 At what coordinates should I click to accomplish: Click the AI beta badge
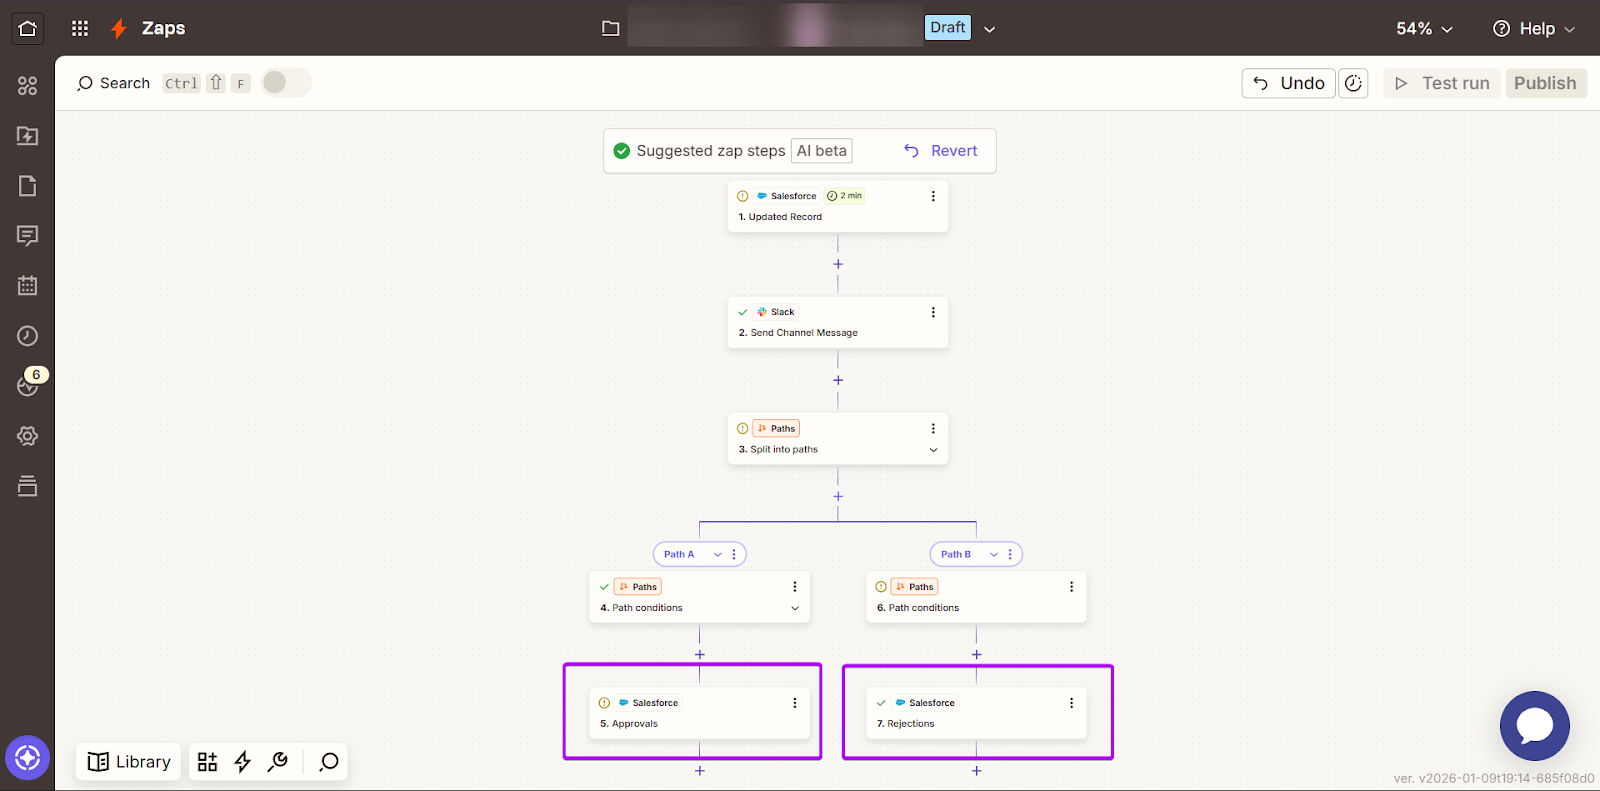[x=822, y=151]
